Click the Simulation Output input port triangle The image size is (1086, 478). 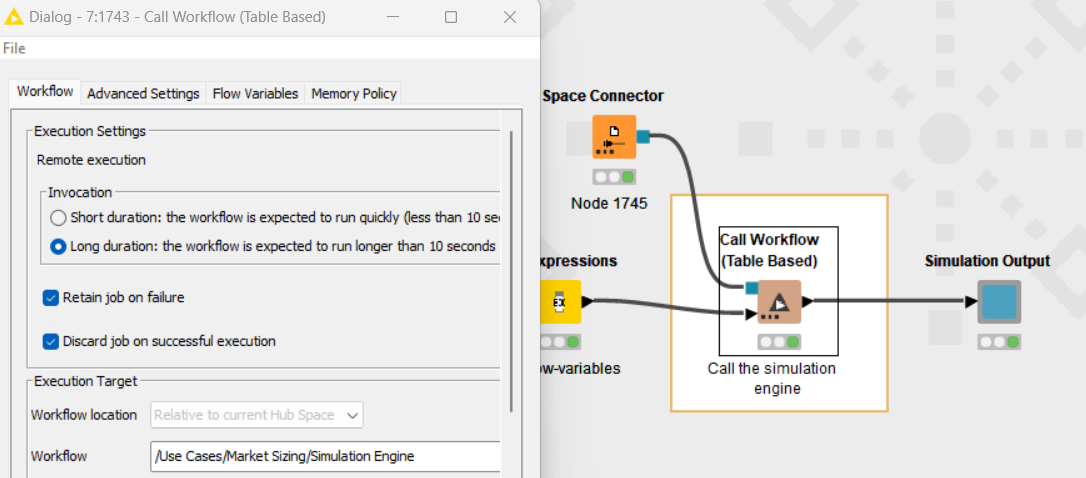971,302
